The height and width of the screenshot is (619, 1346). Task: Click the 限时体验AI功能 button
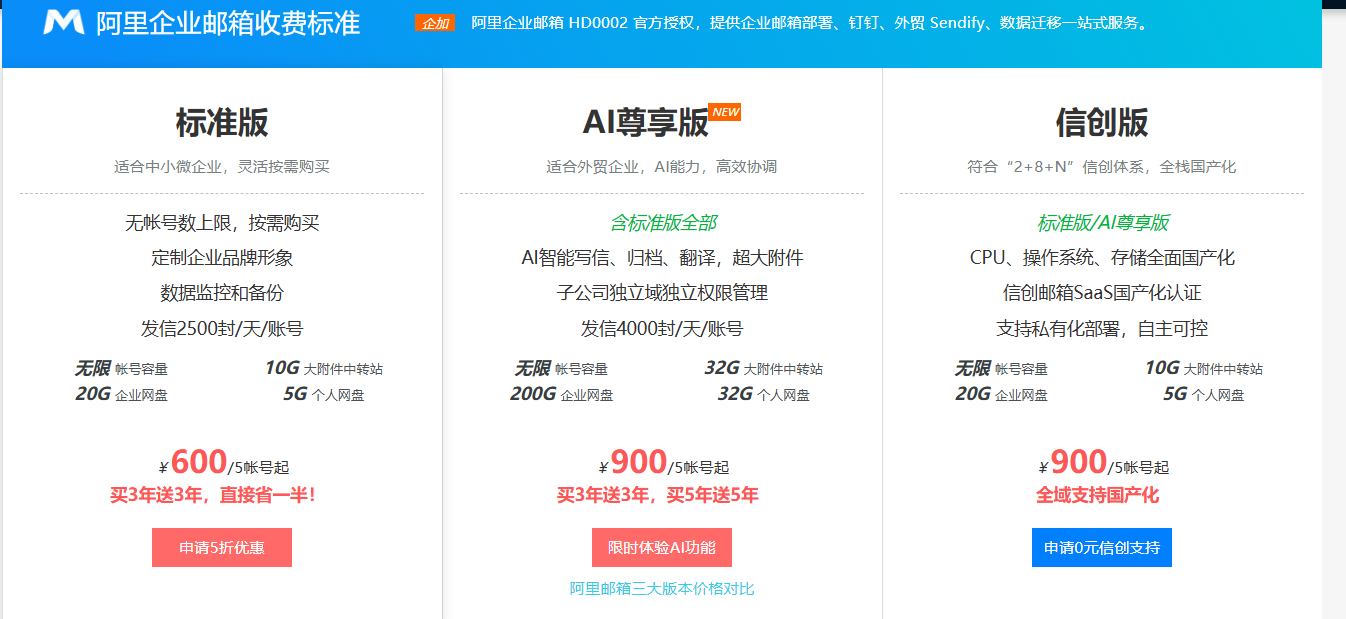(x=662, y=548)
